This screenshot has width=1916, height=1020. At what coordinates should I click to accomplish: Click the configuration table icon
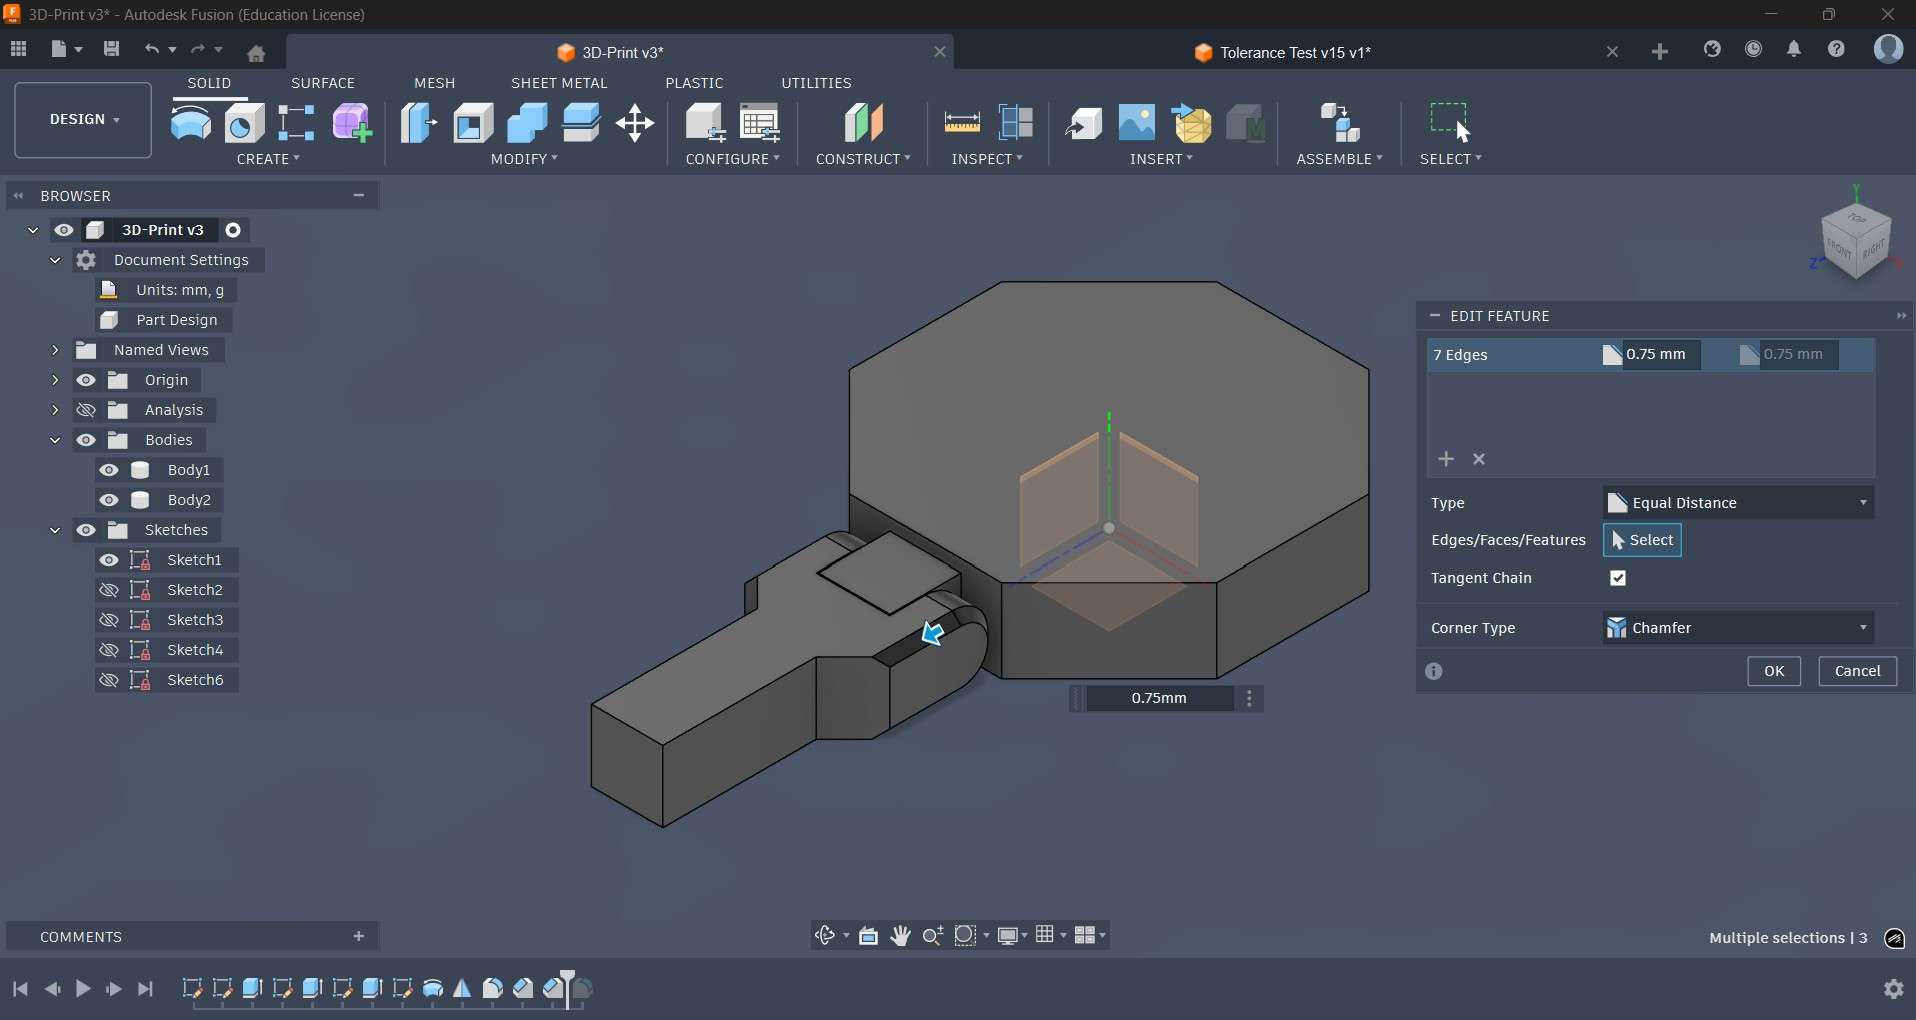pos(761,123)
